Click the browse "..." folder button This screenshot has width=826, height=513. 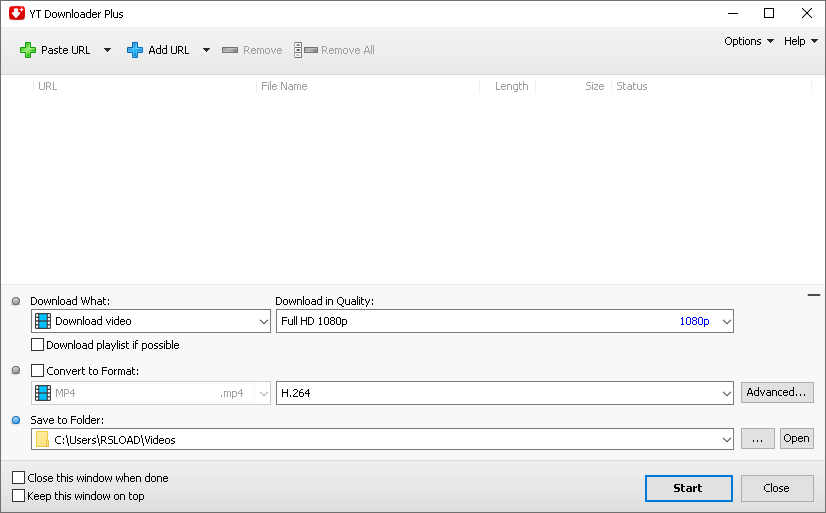758,438
